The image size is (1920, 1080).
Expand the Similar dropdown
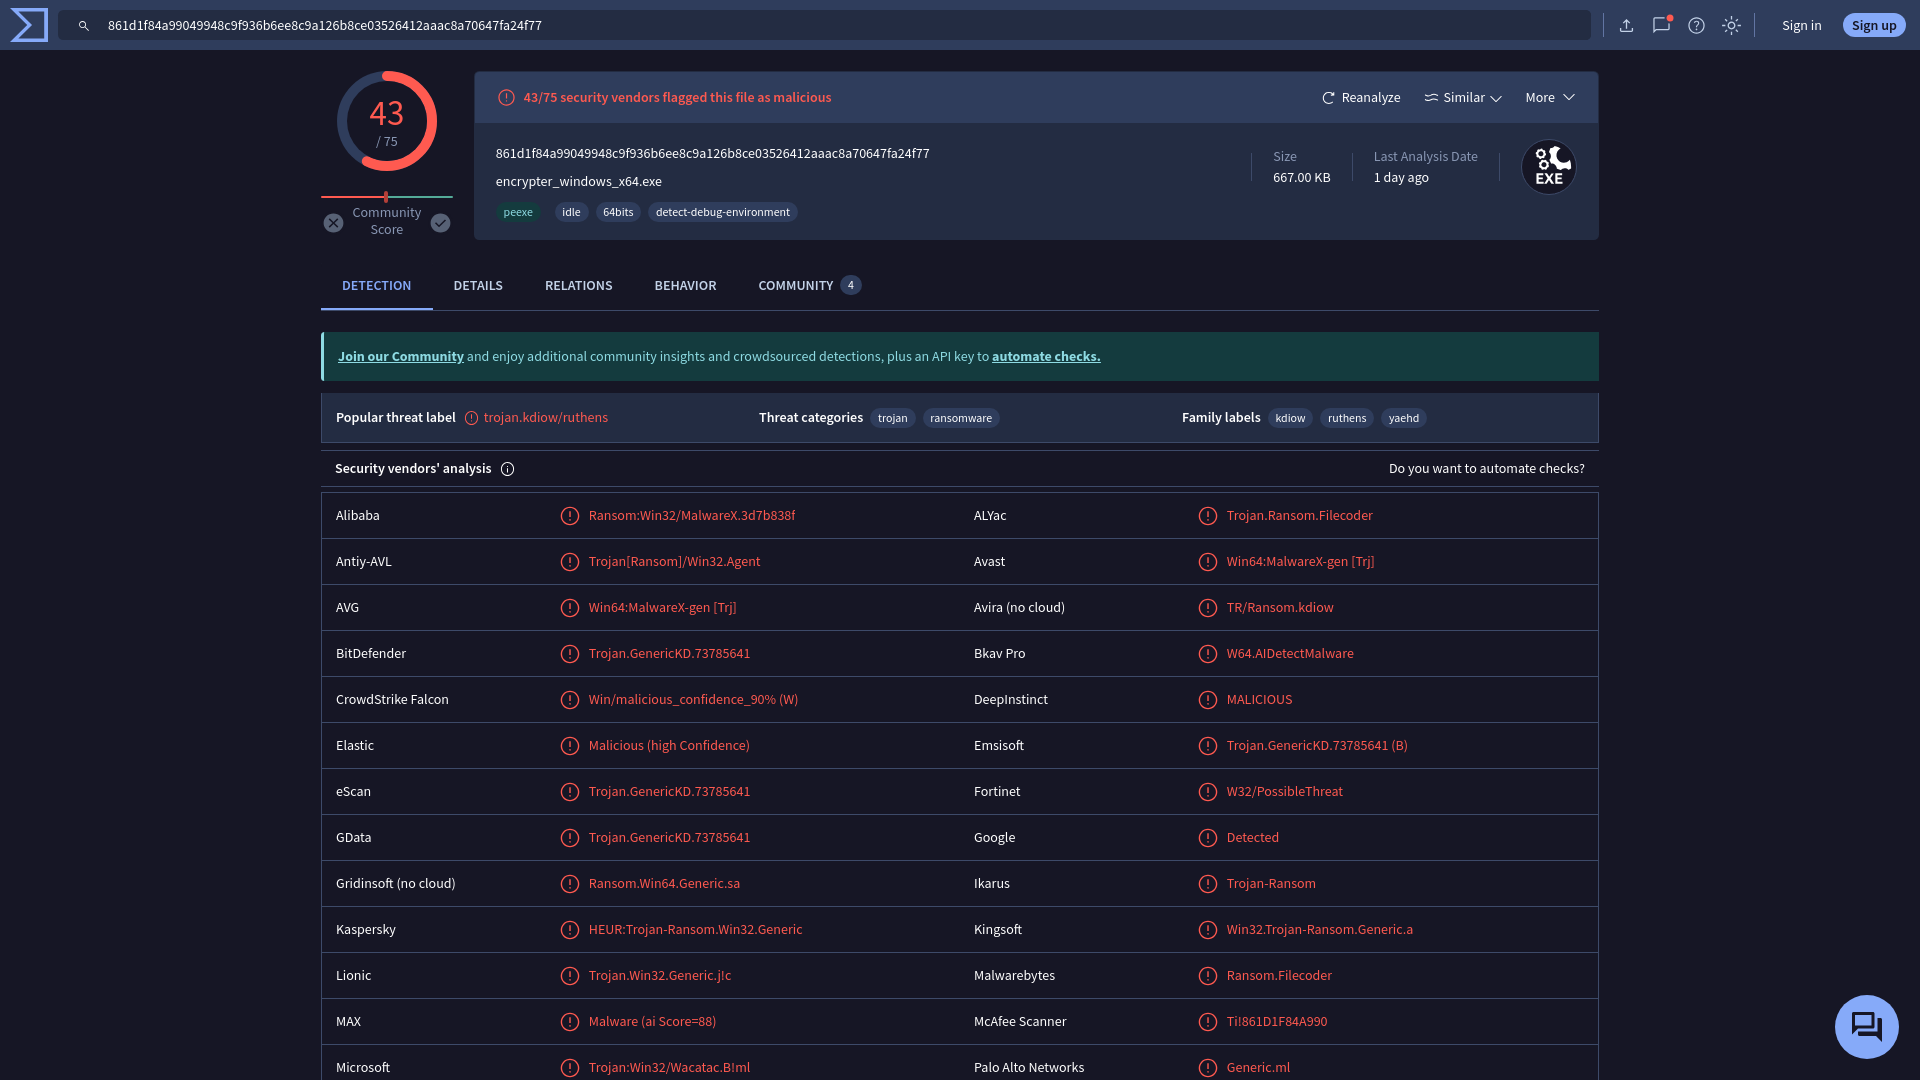1463,98
